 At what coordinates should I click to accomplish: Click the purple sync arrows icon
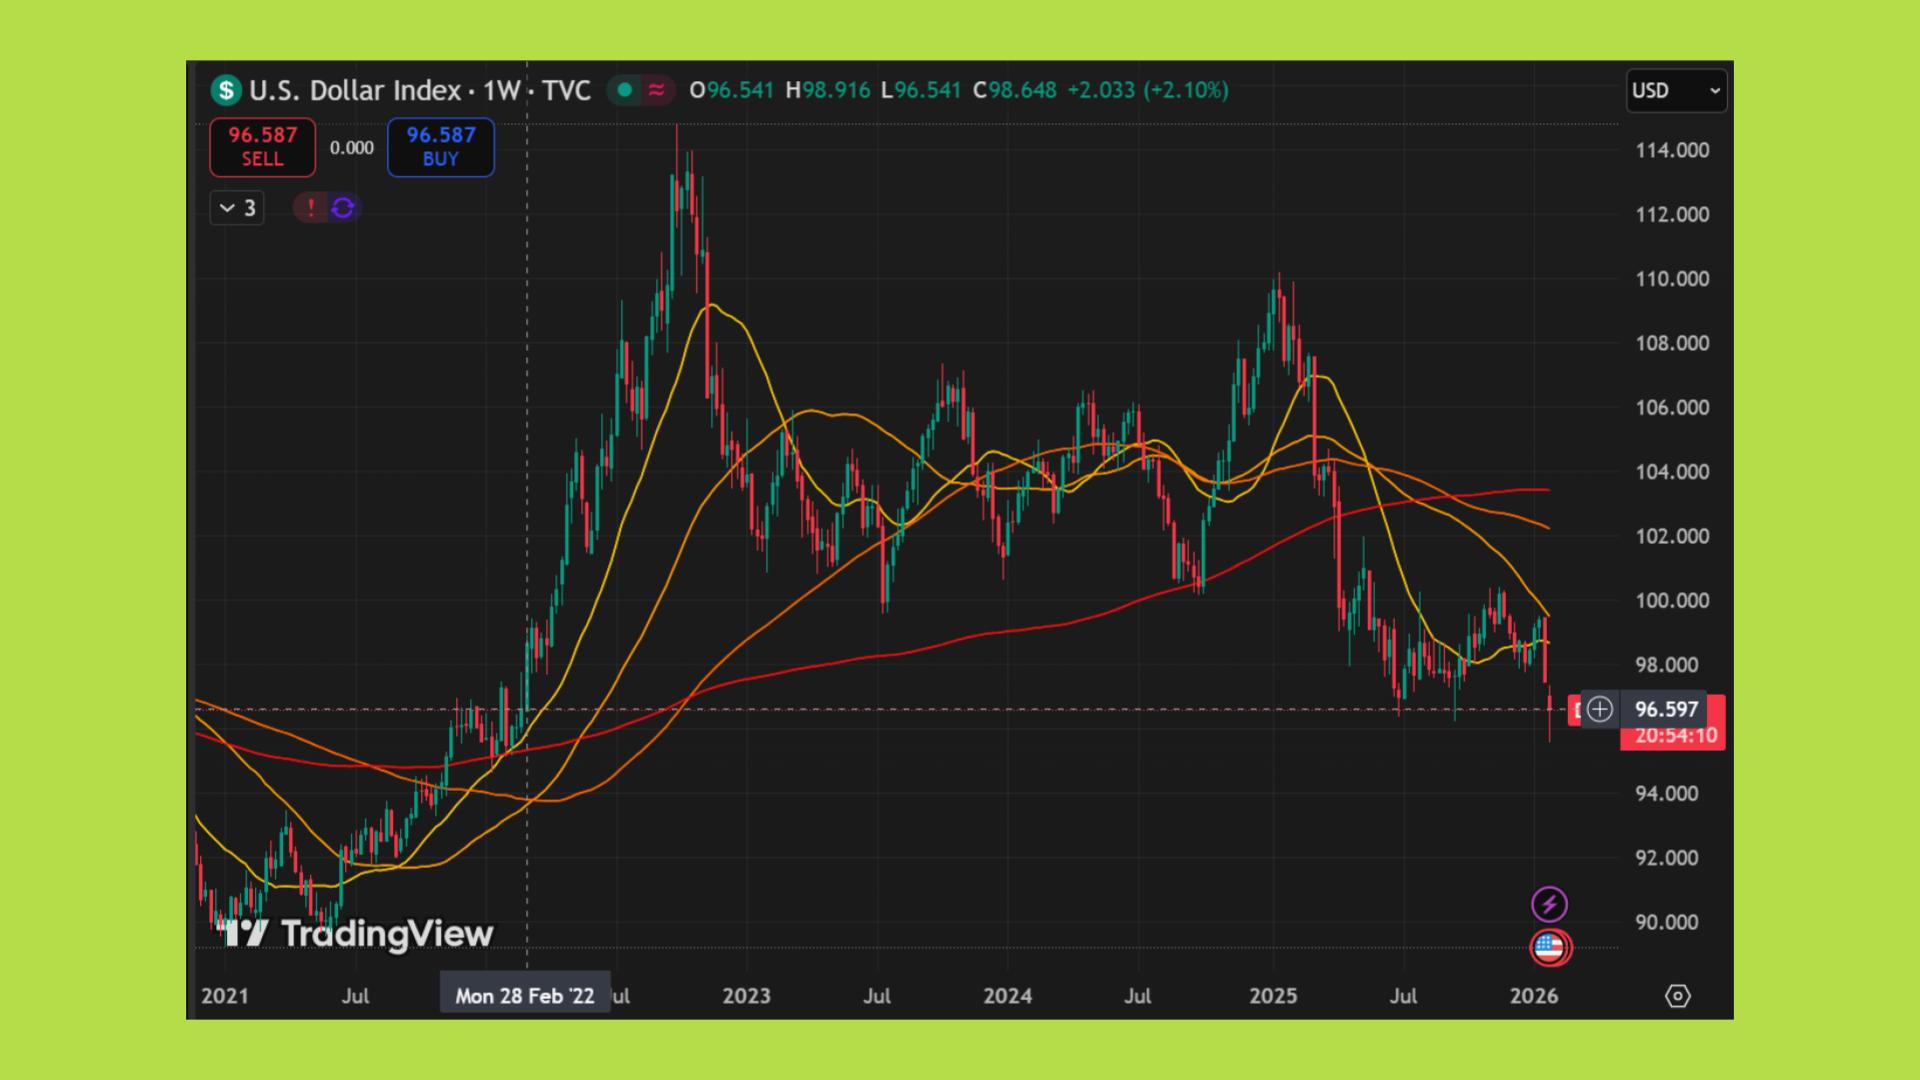(x=343, y=208)
